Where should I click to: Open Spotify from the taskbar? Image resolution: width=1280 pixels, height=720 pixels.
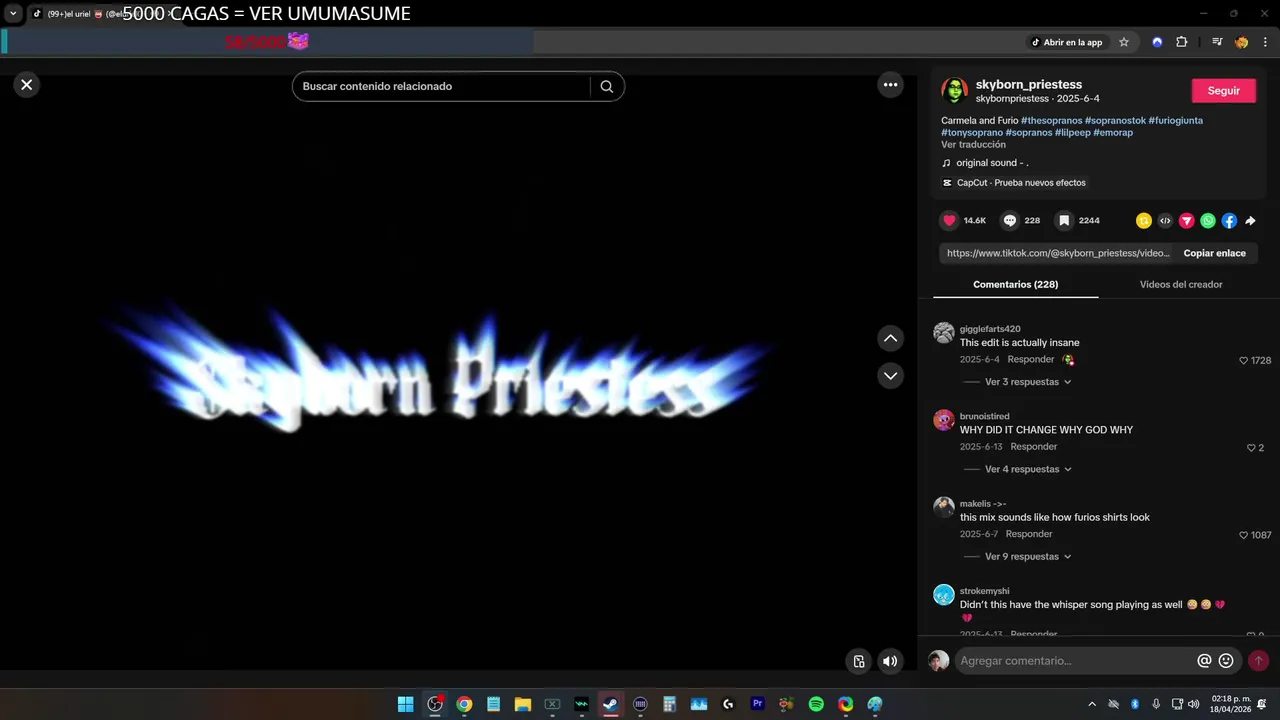point(816,704)
